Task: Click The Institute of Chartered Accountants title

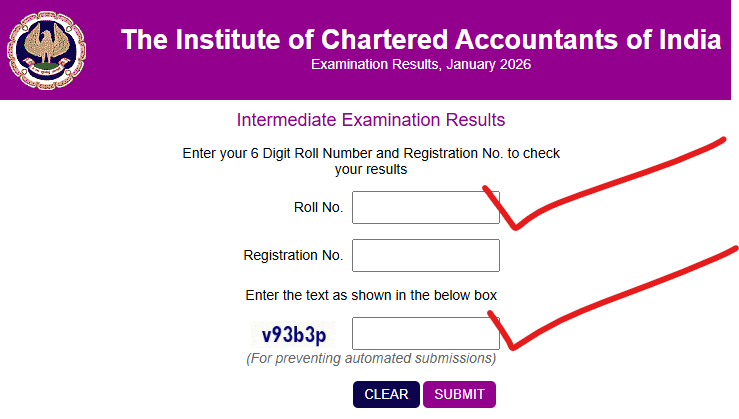Action: pos(420,40)
